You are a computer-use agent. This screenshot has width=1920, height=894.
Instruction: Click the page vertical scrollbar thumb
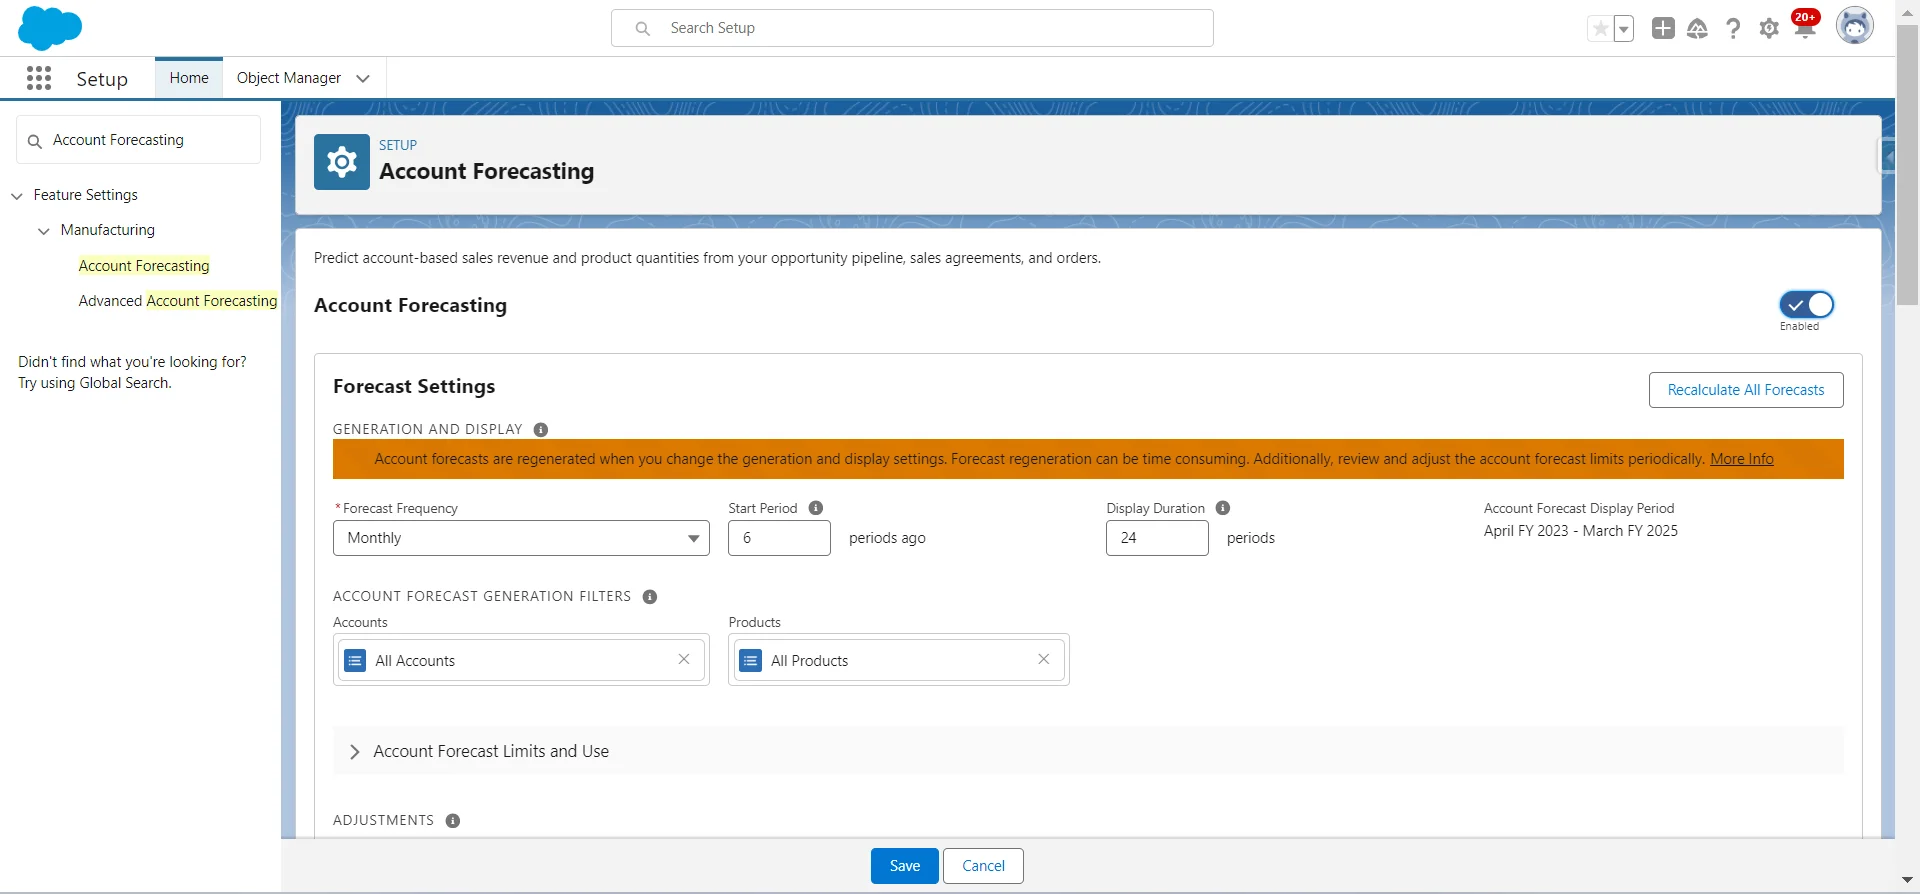point(1907,165)
